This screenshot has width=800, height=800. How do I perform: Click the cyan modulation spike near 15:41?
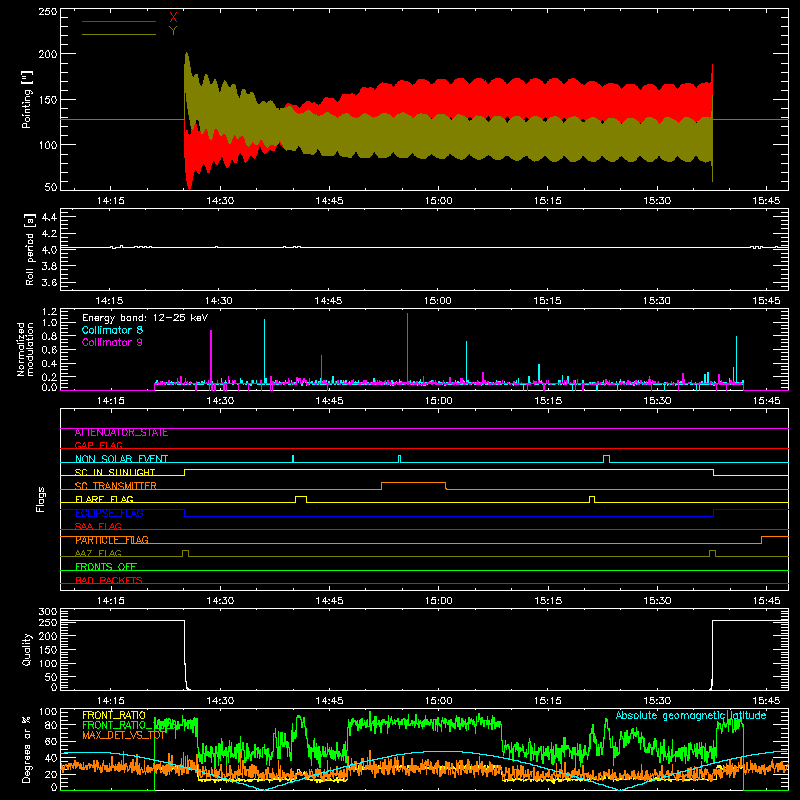[736, 359]
